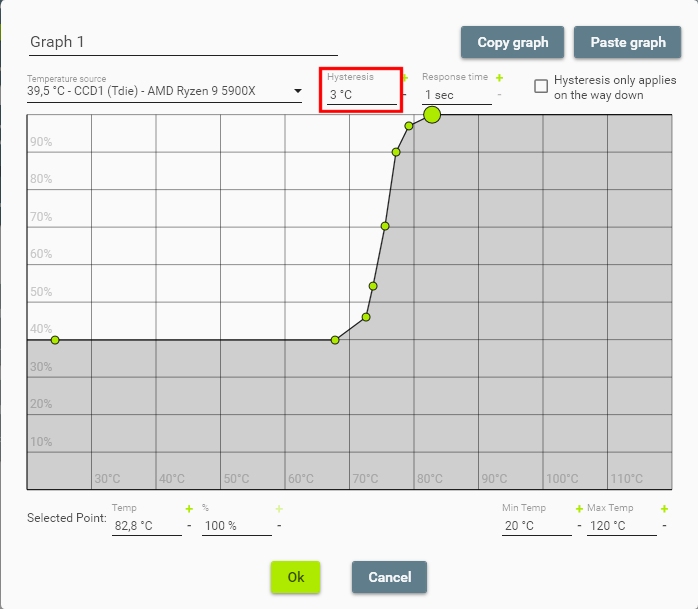Decrease Min Temp with the minus sign

pos(579,526)
